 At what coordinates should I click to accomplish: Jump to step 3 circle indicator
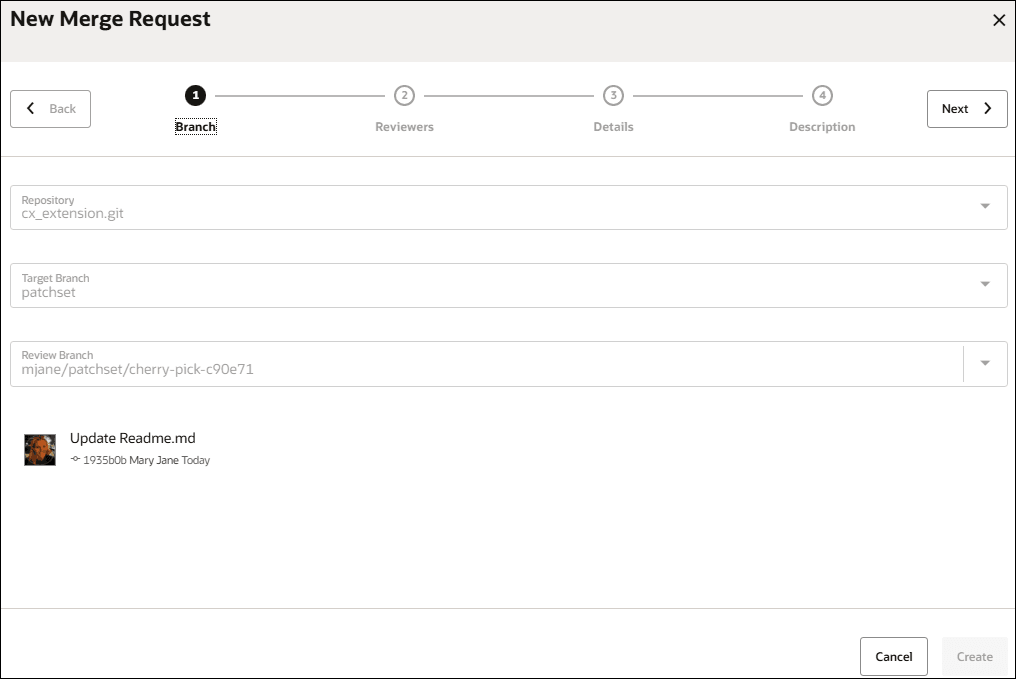pyautogui.click(x=613, y=95)
